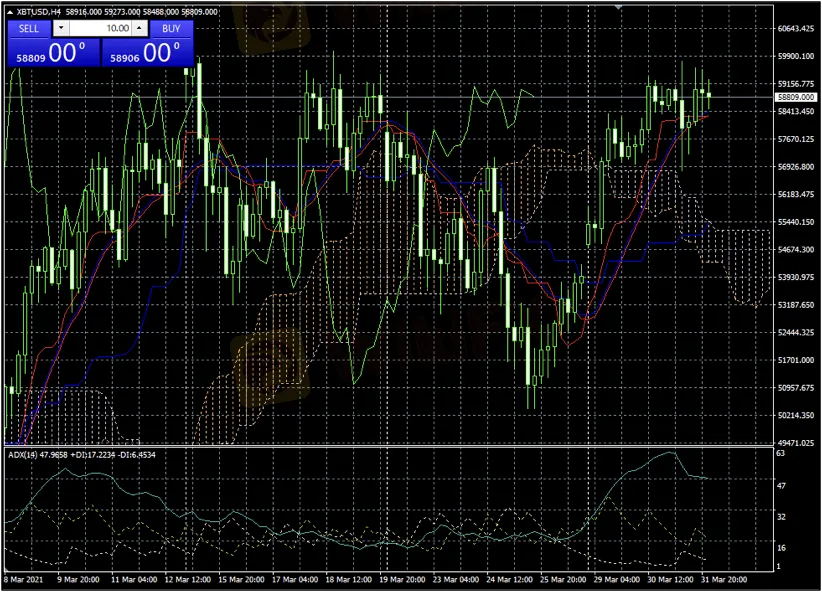Click the 8 Mar 2021 date label
The image size is (822, 592).
pos(24,580)
